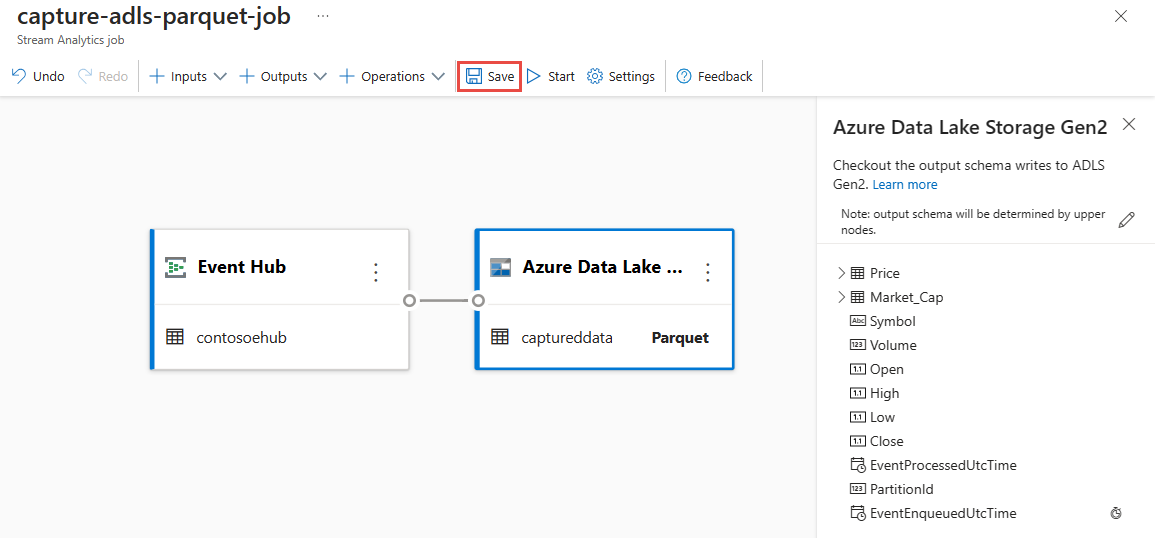Screen dimensions: 1155x538
Task: Select the Azure Data Lake node title
Action: 603,267
